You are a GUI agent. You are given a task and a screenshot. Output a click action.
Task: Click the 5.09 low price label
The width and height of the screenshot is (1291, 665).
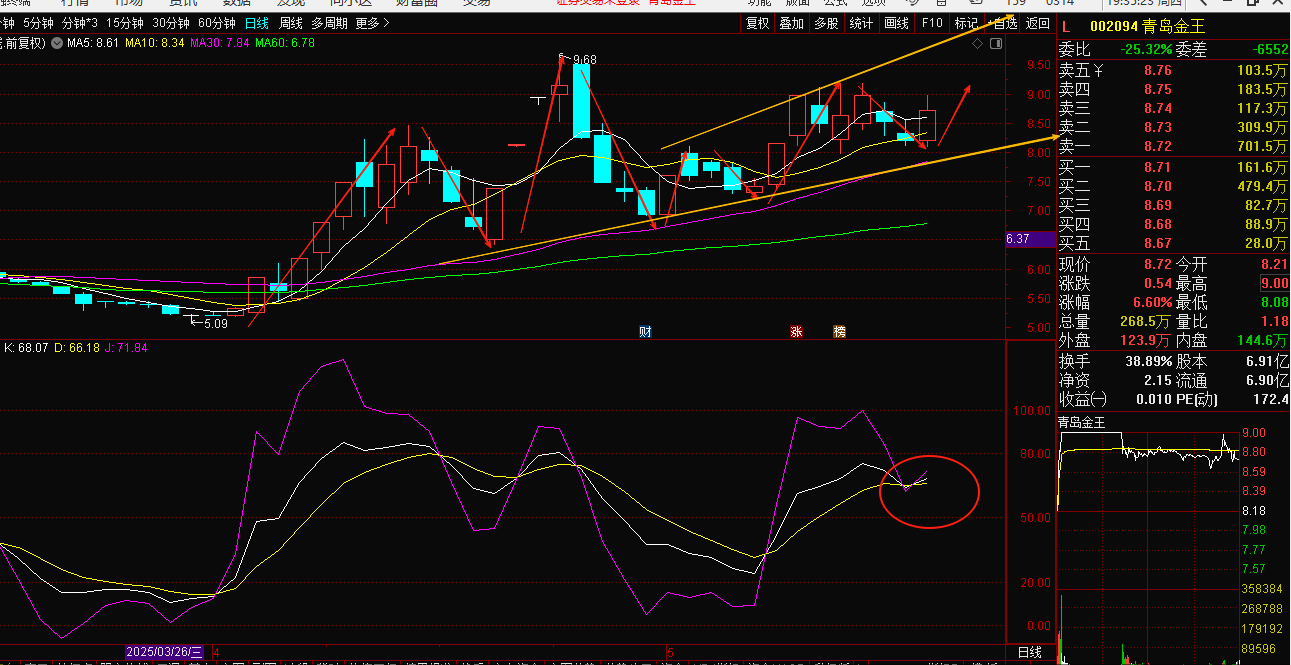pos(216,324)
